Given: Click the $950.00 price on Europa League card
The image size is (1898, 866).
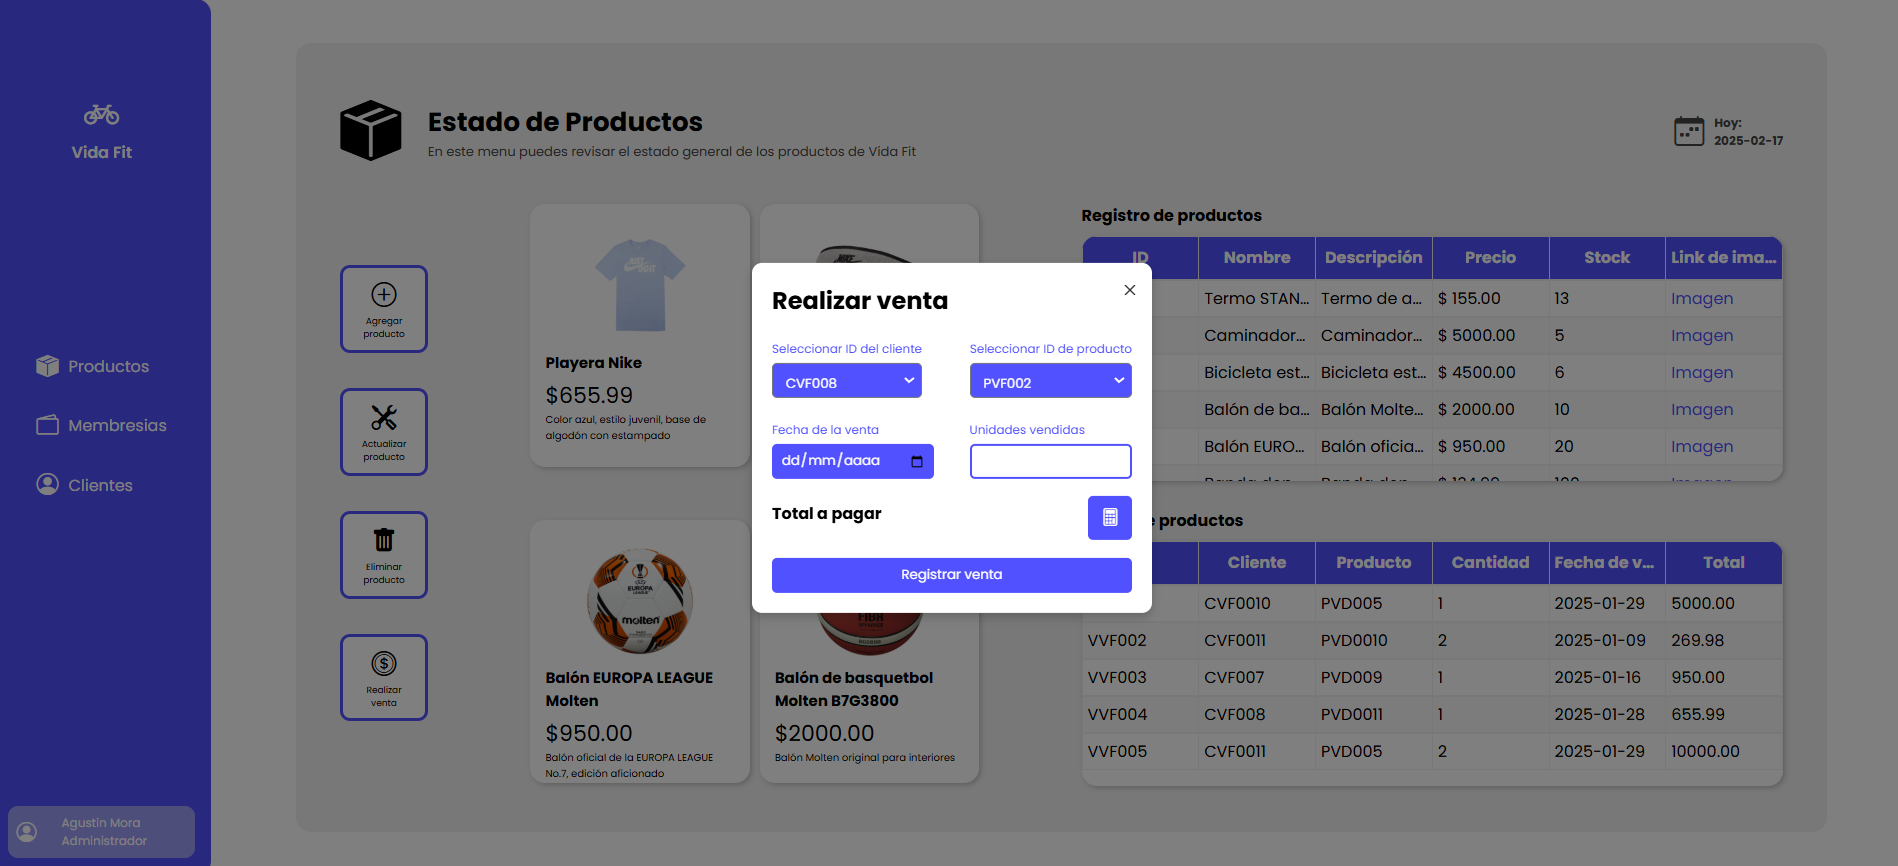Looking at the screenshot, I should click(589, 733).
